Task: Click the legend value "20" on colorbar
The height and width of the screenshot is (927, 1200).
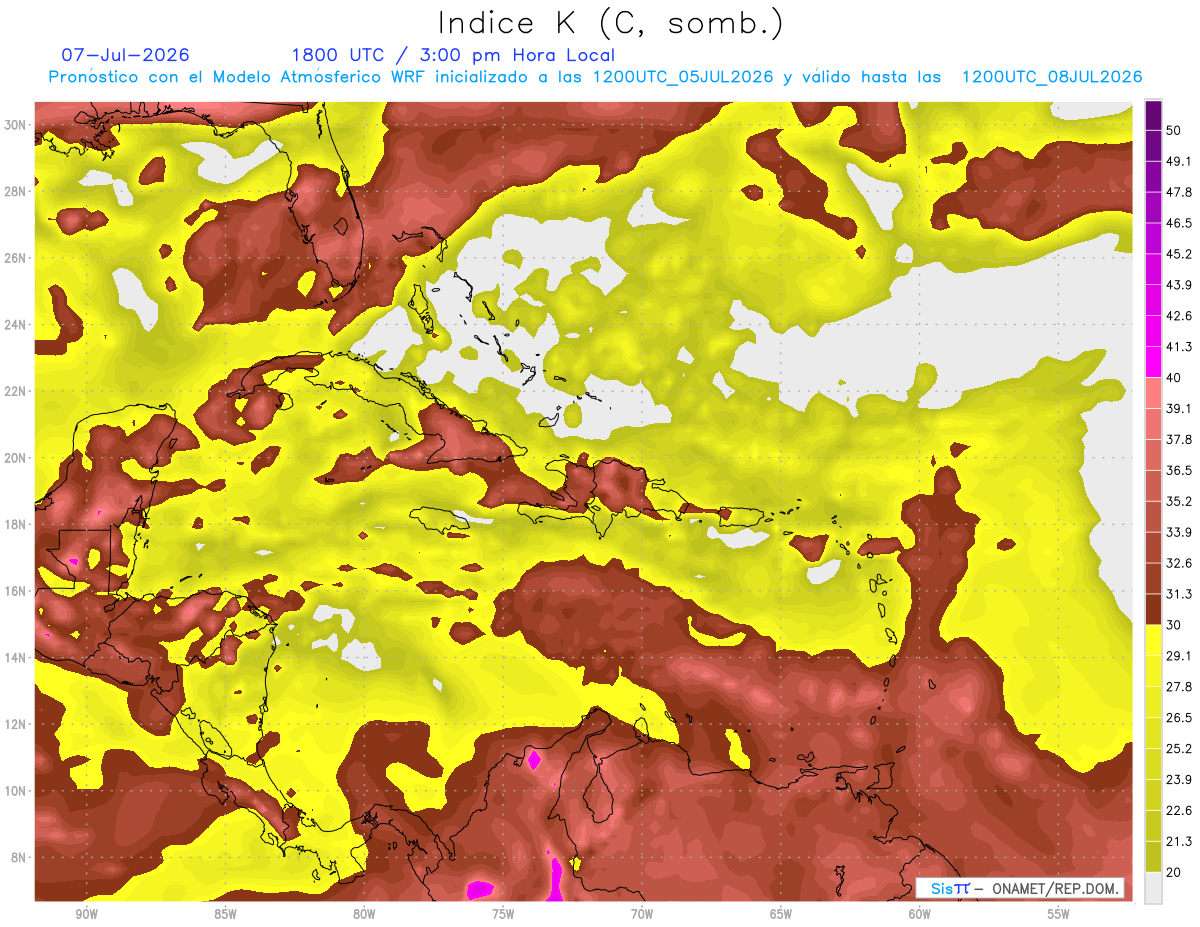Action: pyautogui.click(x=1175, y=872)
